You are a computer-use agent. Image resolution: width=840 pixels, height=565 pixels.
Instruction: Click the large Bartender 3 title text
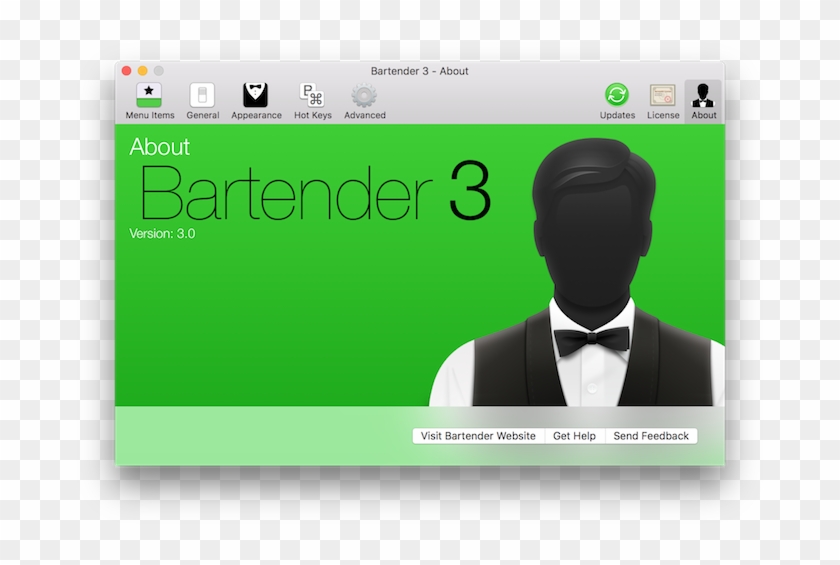[x=315, y=192]
